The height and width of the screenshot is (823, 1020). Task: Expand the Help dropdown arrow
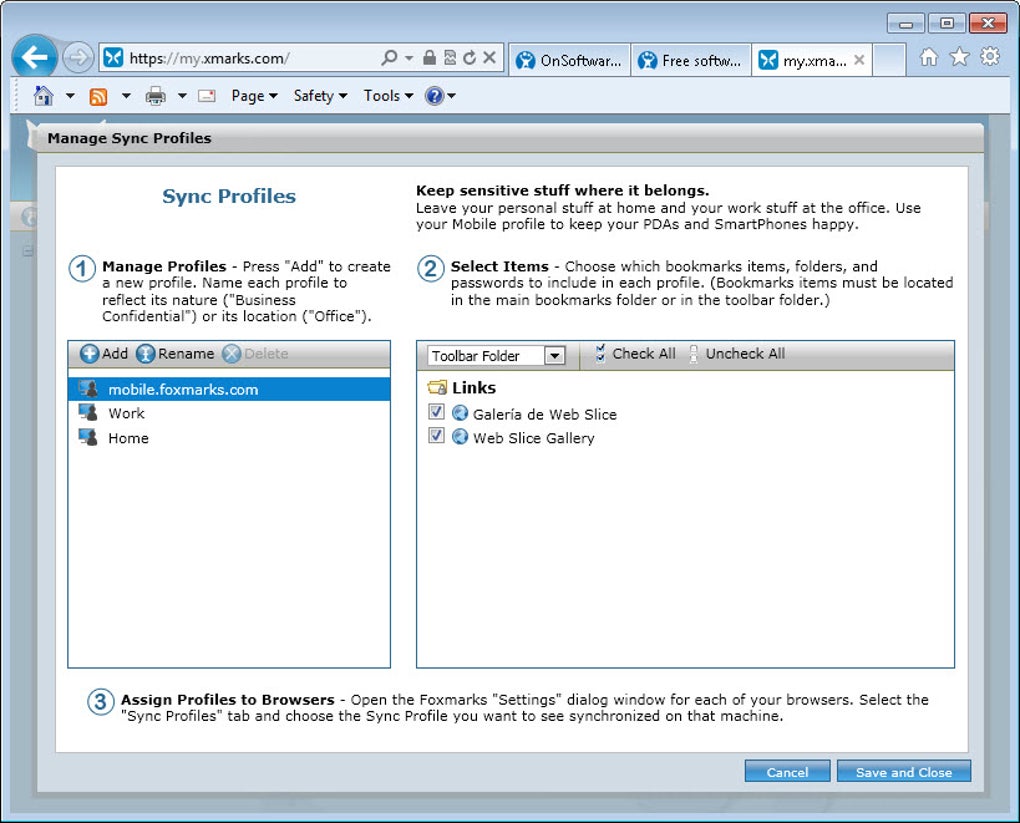click(451, 96)
